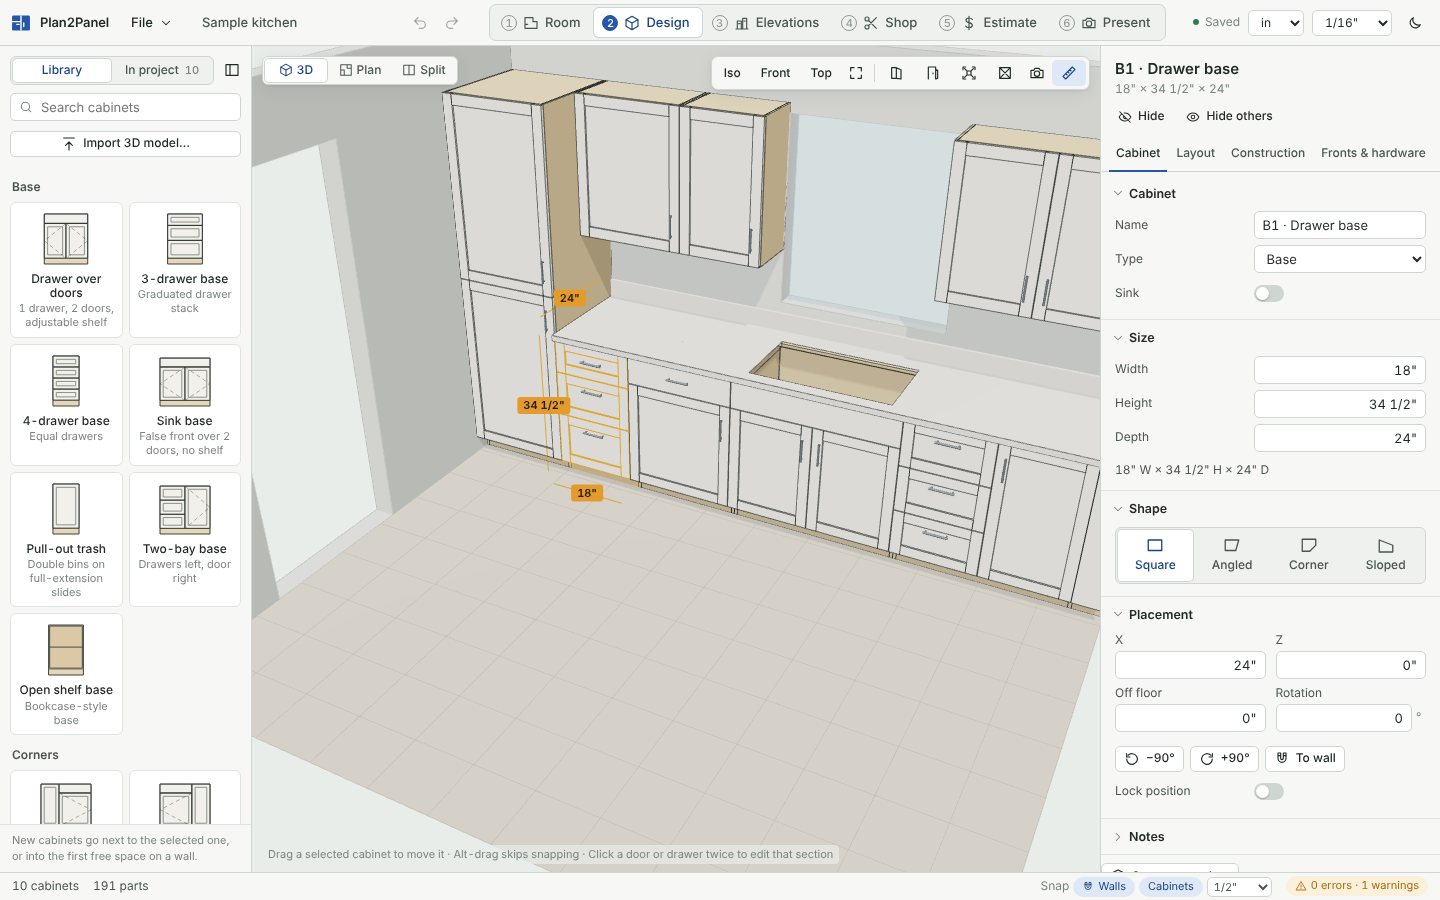
Task: Open the snap increment 1/2" dropdown
Action: [x=1239, y=887]
